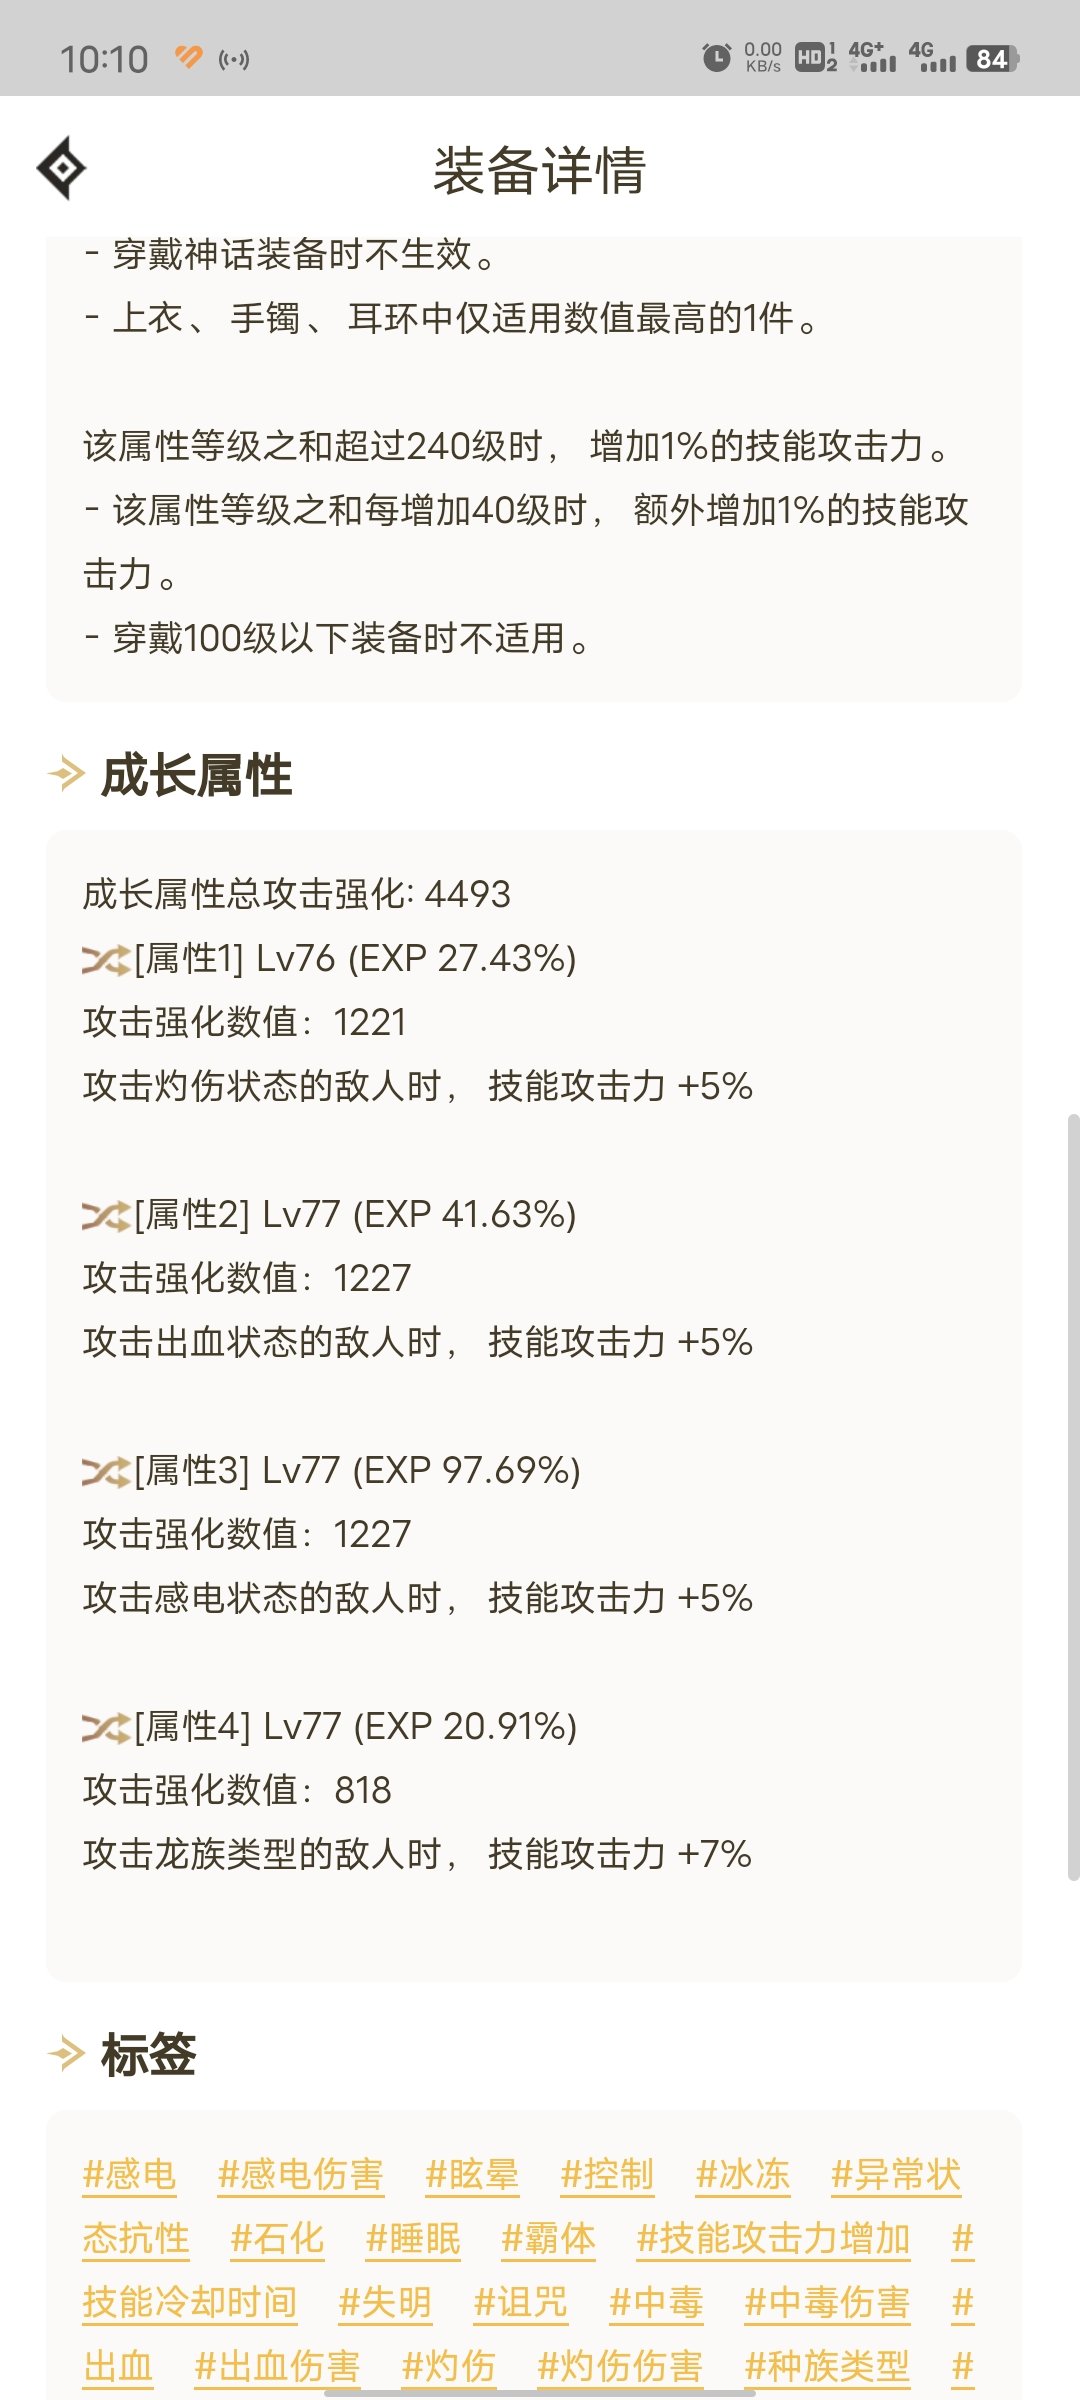
Task: Tap the alarm clock icon in status bar
Action: [x=718, y=57]
